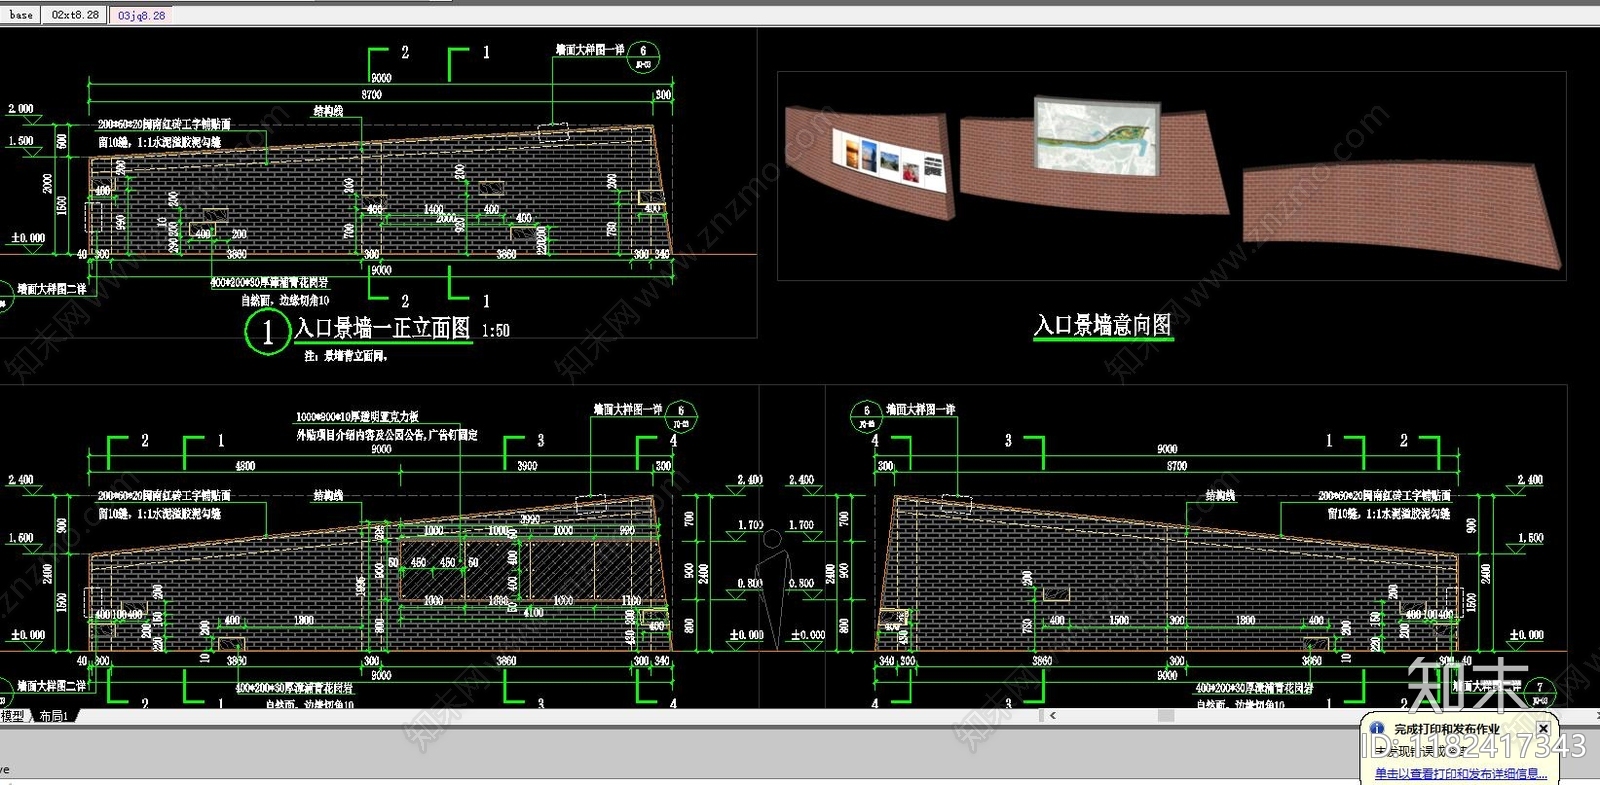Open the 布局1 layout tab
Viewport: 1600px width, 785px height.
pyautogui.click(x=54, y=716)
